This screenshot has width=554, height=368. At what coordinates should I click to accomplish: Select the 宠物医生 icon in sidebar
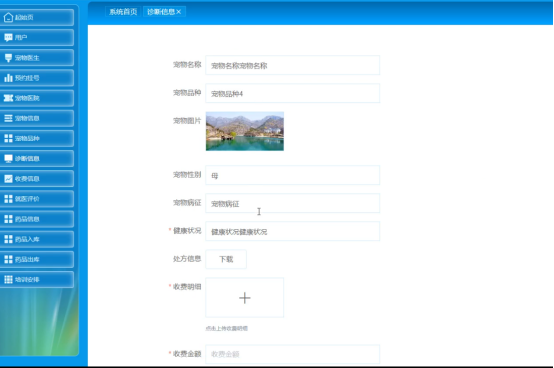(8, 58)
